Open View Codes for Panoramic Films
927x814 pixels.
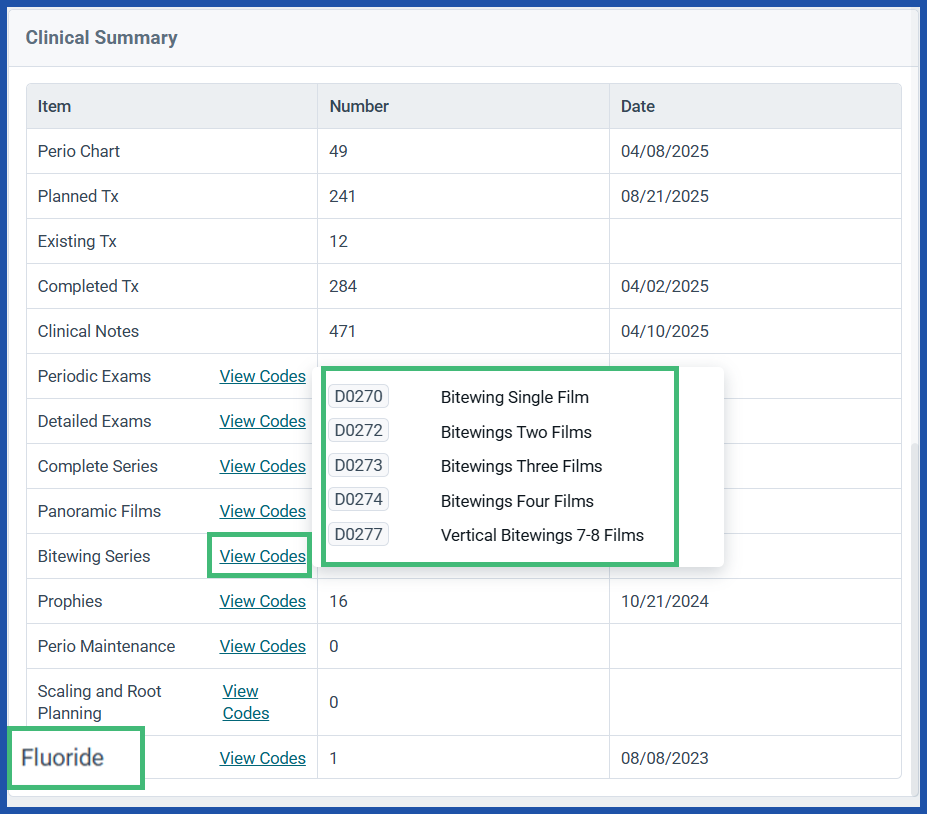point(262,511)
